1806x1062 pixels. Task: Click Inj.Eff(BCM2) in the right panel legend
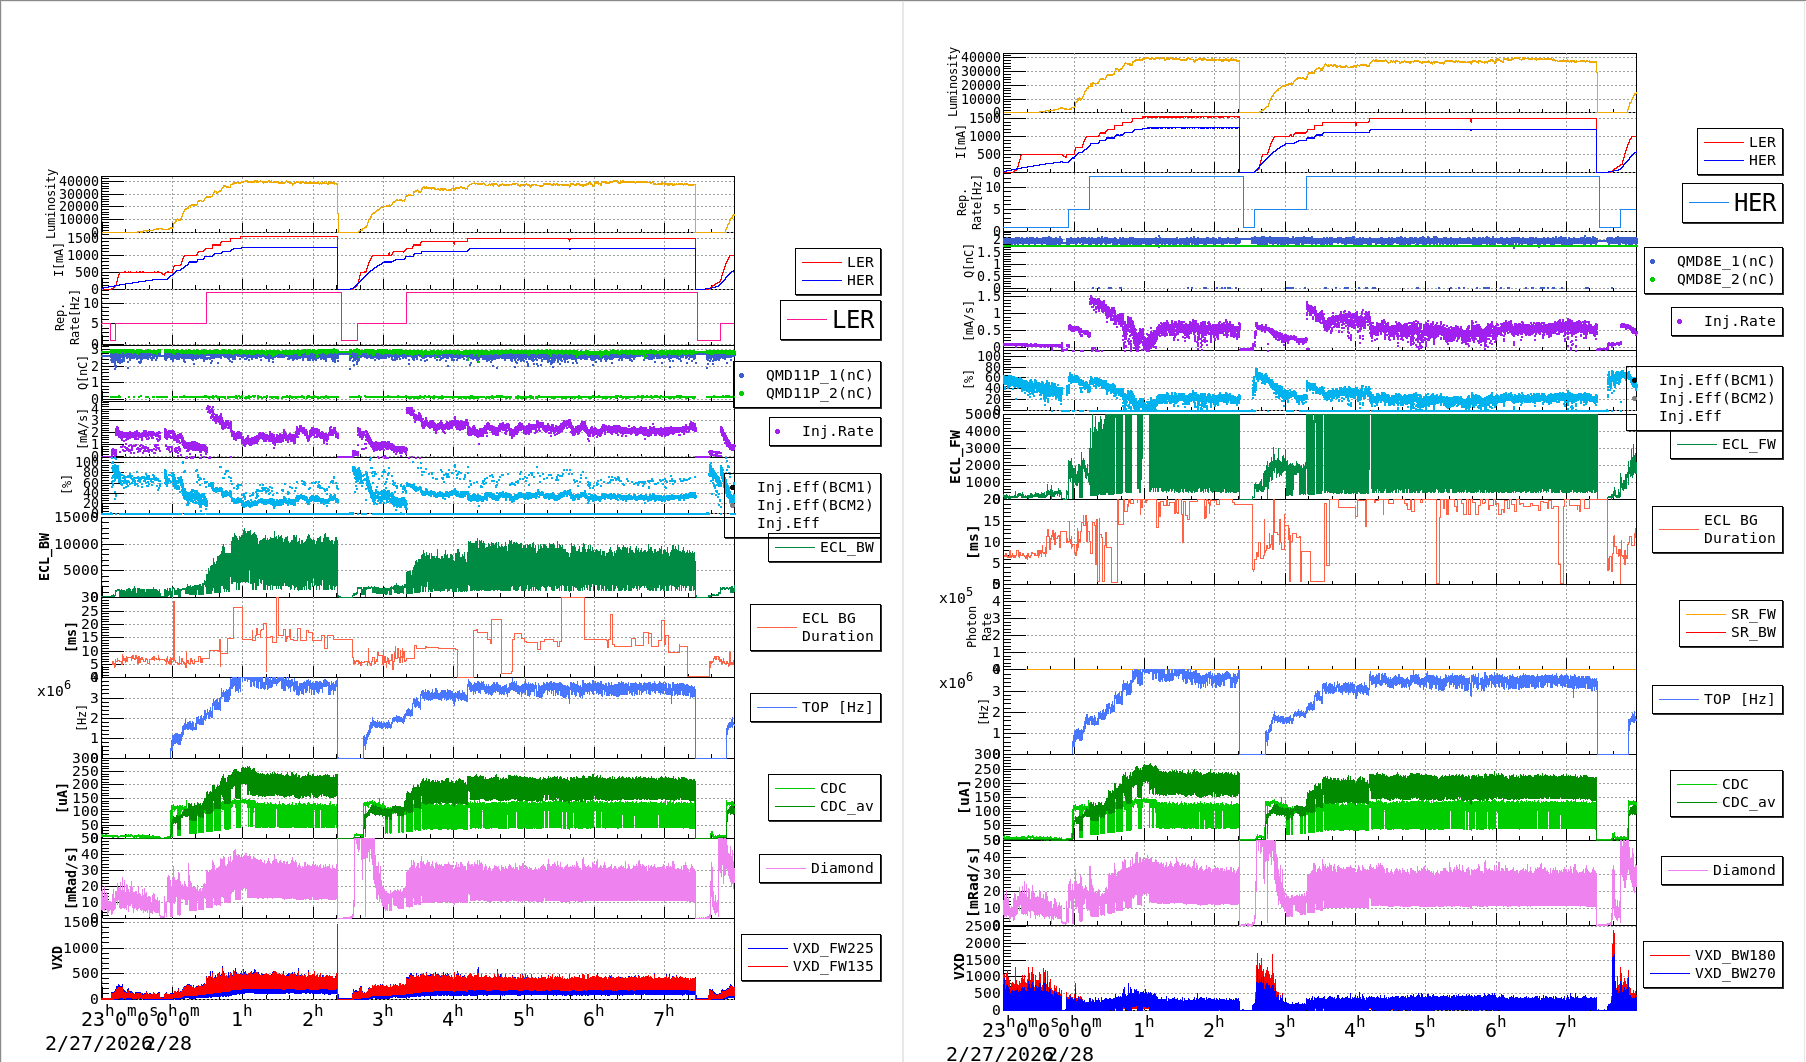tap(1716, 398)
